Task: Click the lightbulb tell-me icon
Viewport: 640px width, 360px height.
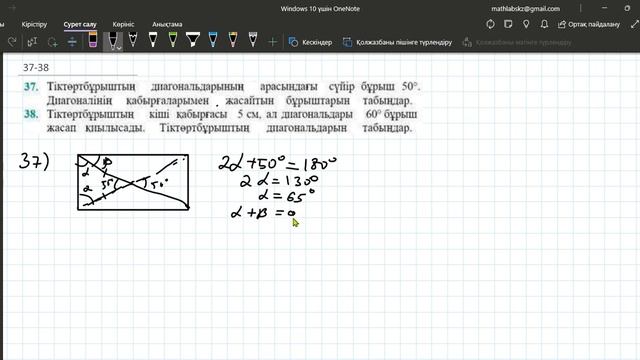Action: [526, 24]
